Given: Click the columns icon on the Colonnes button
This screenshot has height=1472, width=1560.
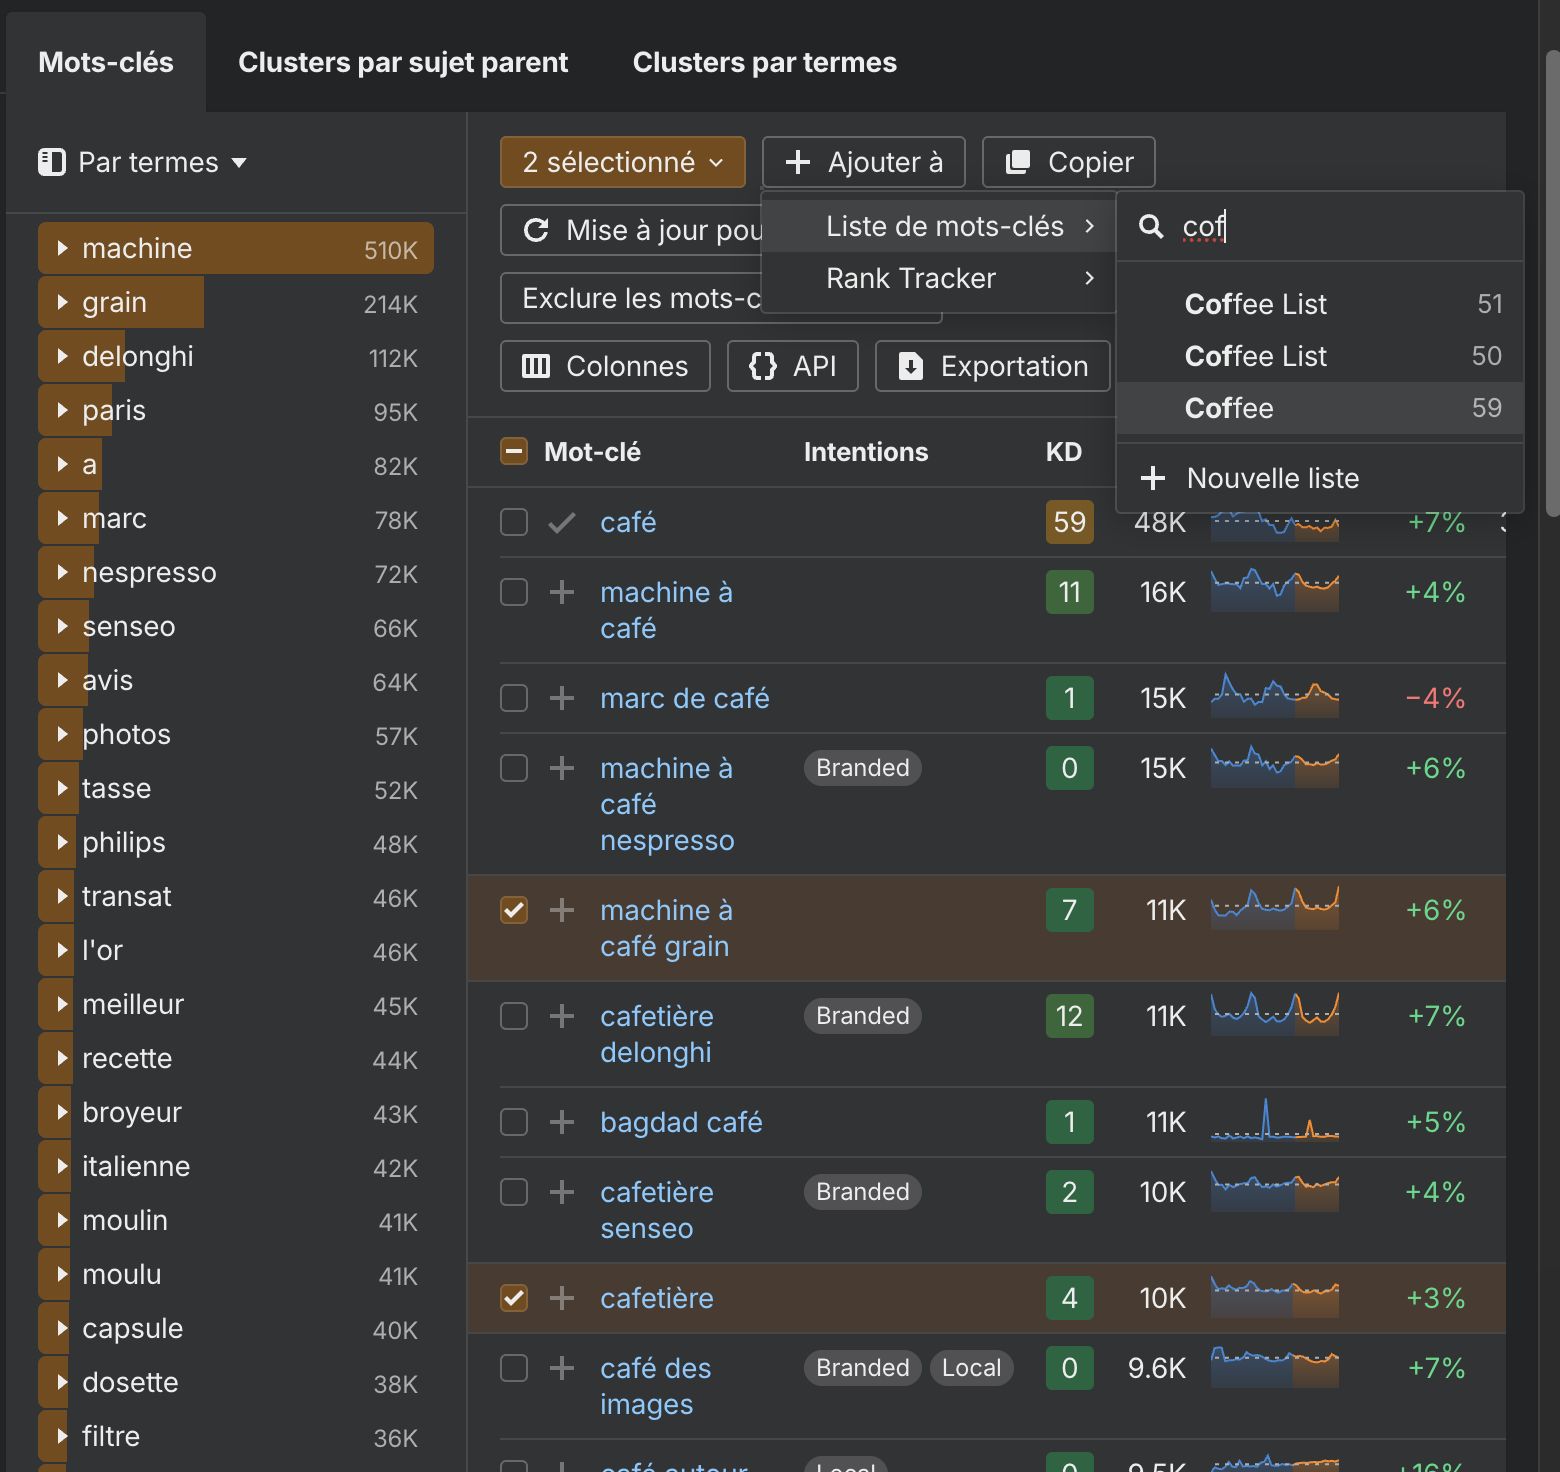Looking at the screenshot, I should pyautogui.click(x=536, y=366).
